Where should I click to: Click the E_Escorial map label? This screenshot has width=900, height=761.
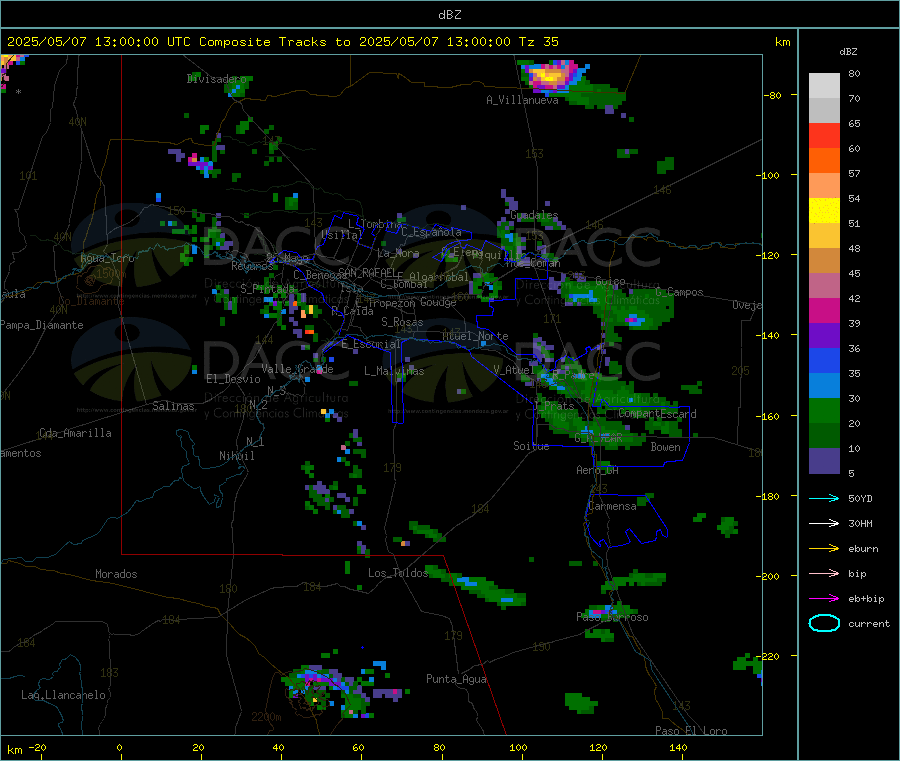(371, 344)
